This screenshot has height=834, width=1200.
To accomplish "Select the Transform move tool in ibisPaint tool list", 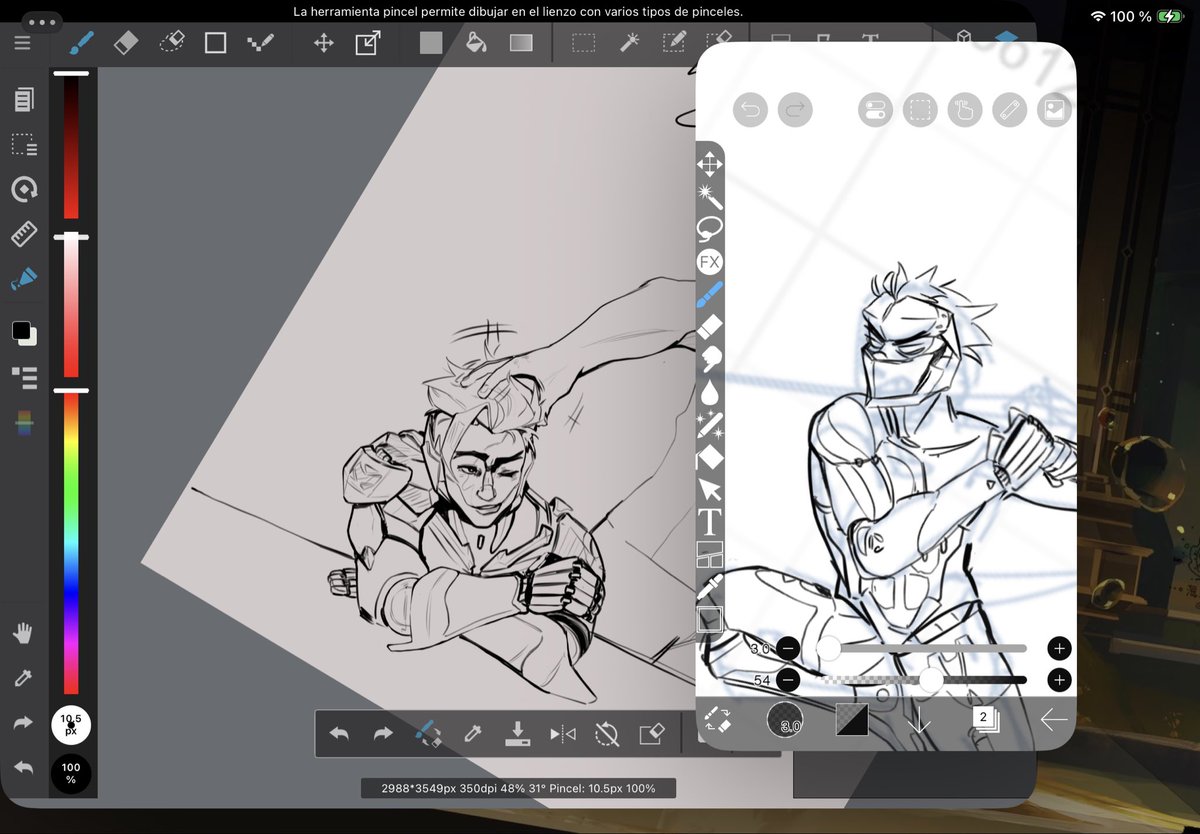I will click(709, 163).
